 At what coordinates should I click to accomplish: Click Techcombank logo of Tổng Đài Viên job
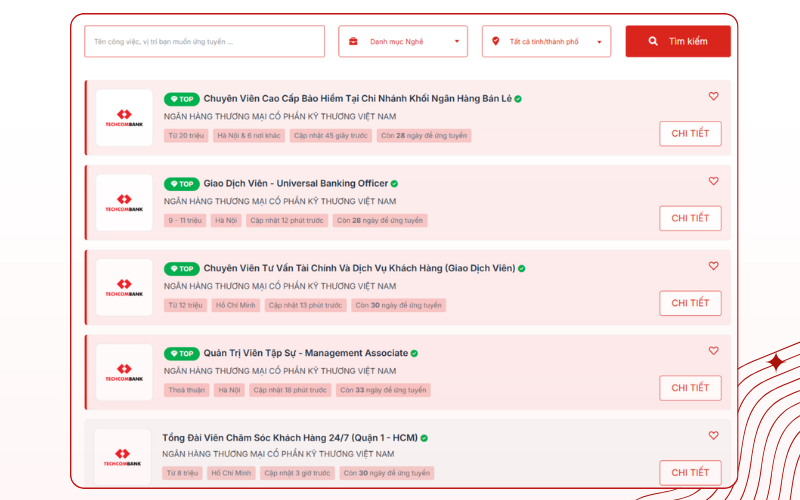click(122, 457)
